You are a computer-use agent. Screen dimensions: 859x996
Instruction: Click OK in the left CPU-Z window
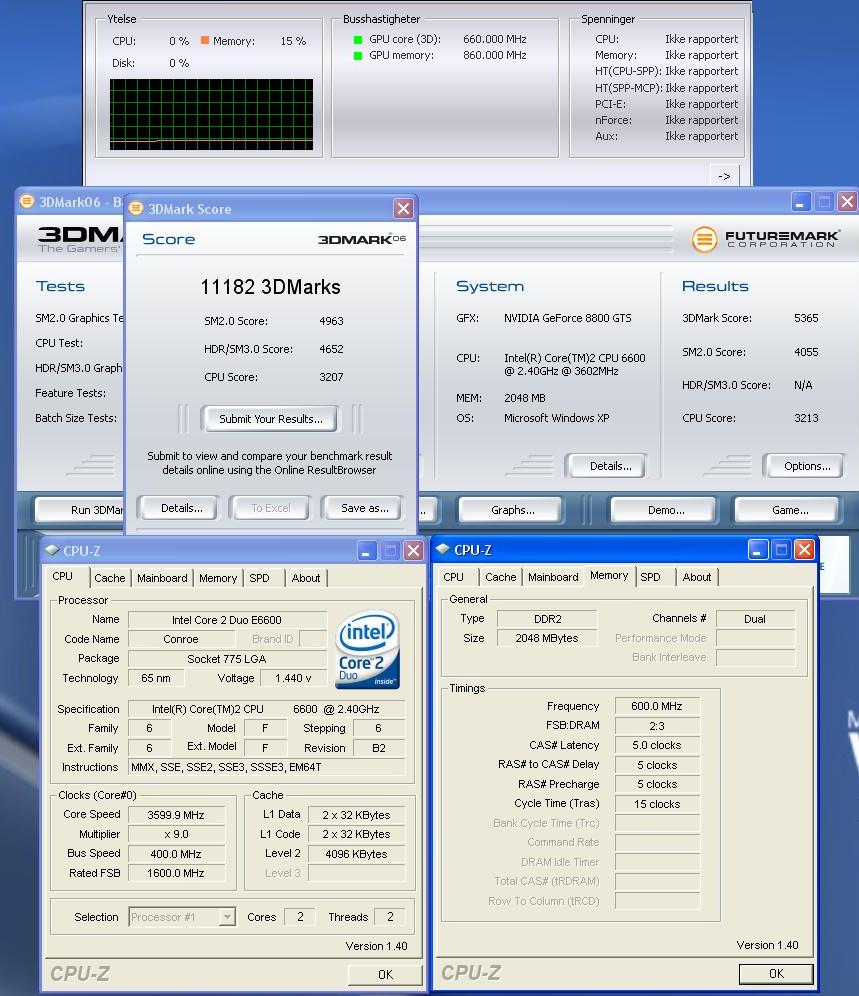pos(385,974)
